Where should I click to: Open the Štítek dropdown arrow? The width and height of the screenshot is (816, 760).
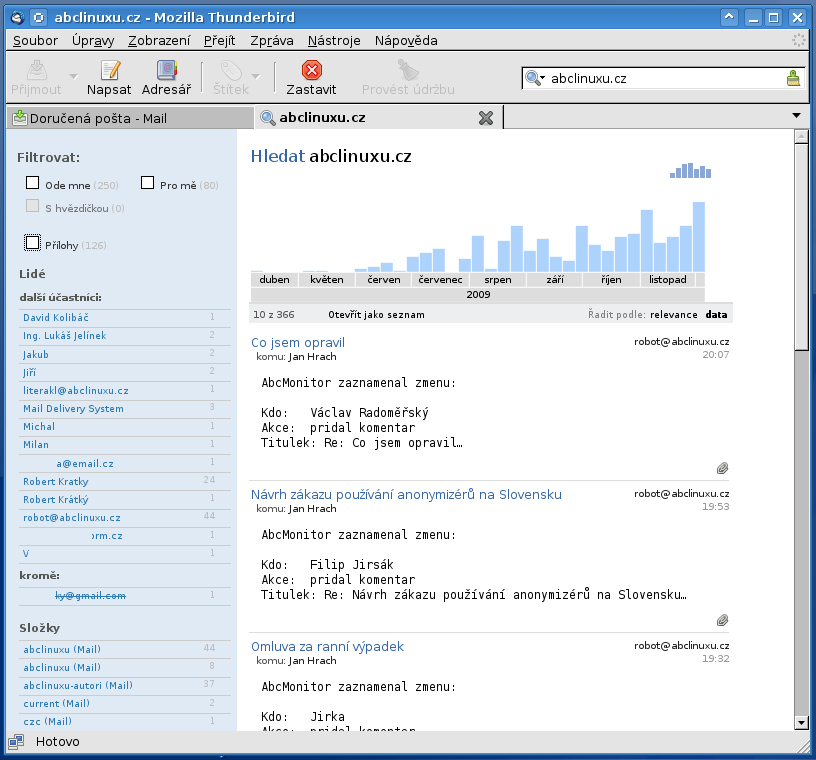(256, 77)
